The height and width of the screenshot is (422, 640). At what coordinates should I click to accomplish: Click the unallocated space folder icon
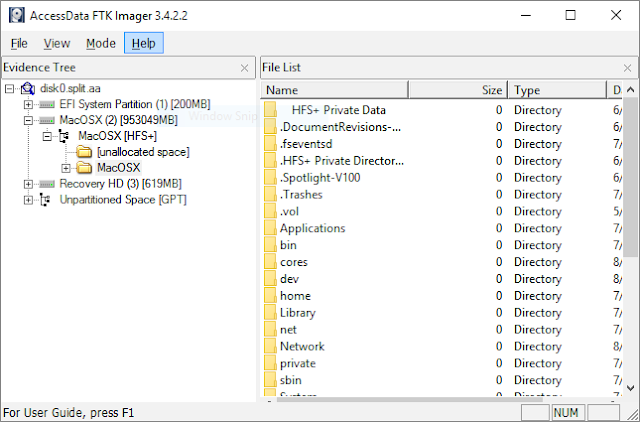(84, 152)
